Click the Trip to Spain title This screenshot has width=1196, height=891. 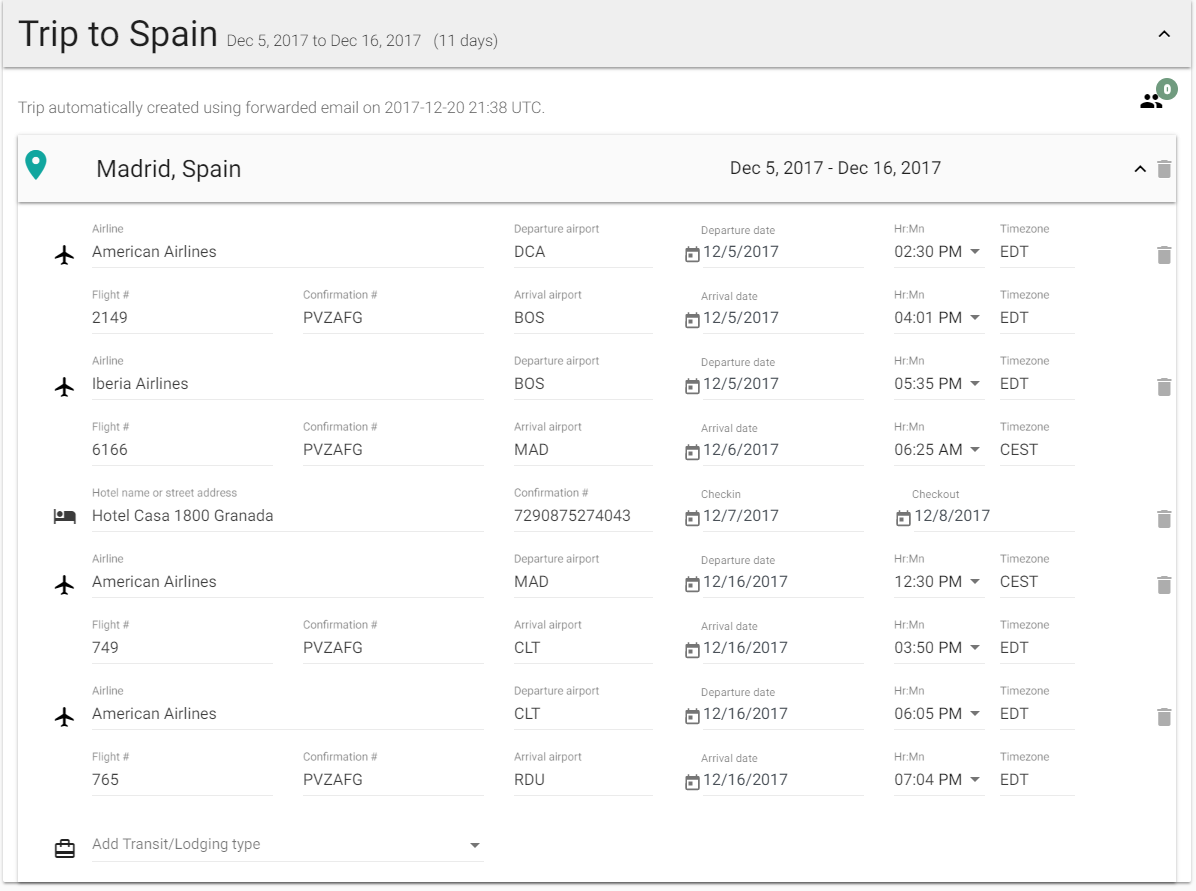118,34
